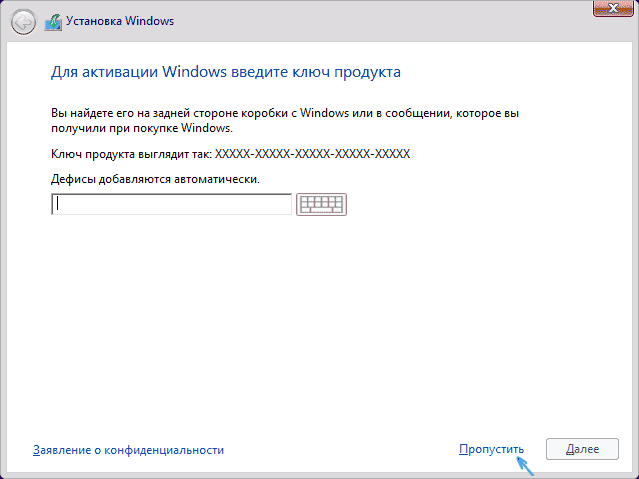This screenshot has height=479, width=639.
Task: Open the on-screen keyboard icon
Action: pos(321,204)
